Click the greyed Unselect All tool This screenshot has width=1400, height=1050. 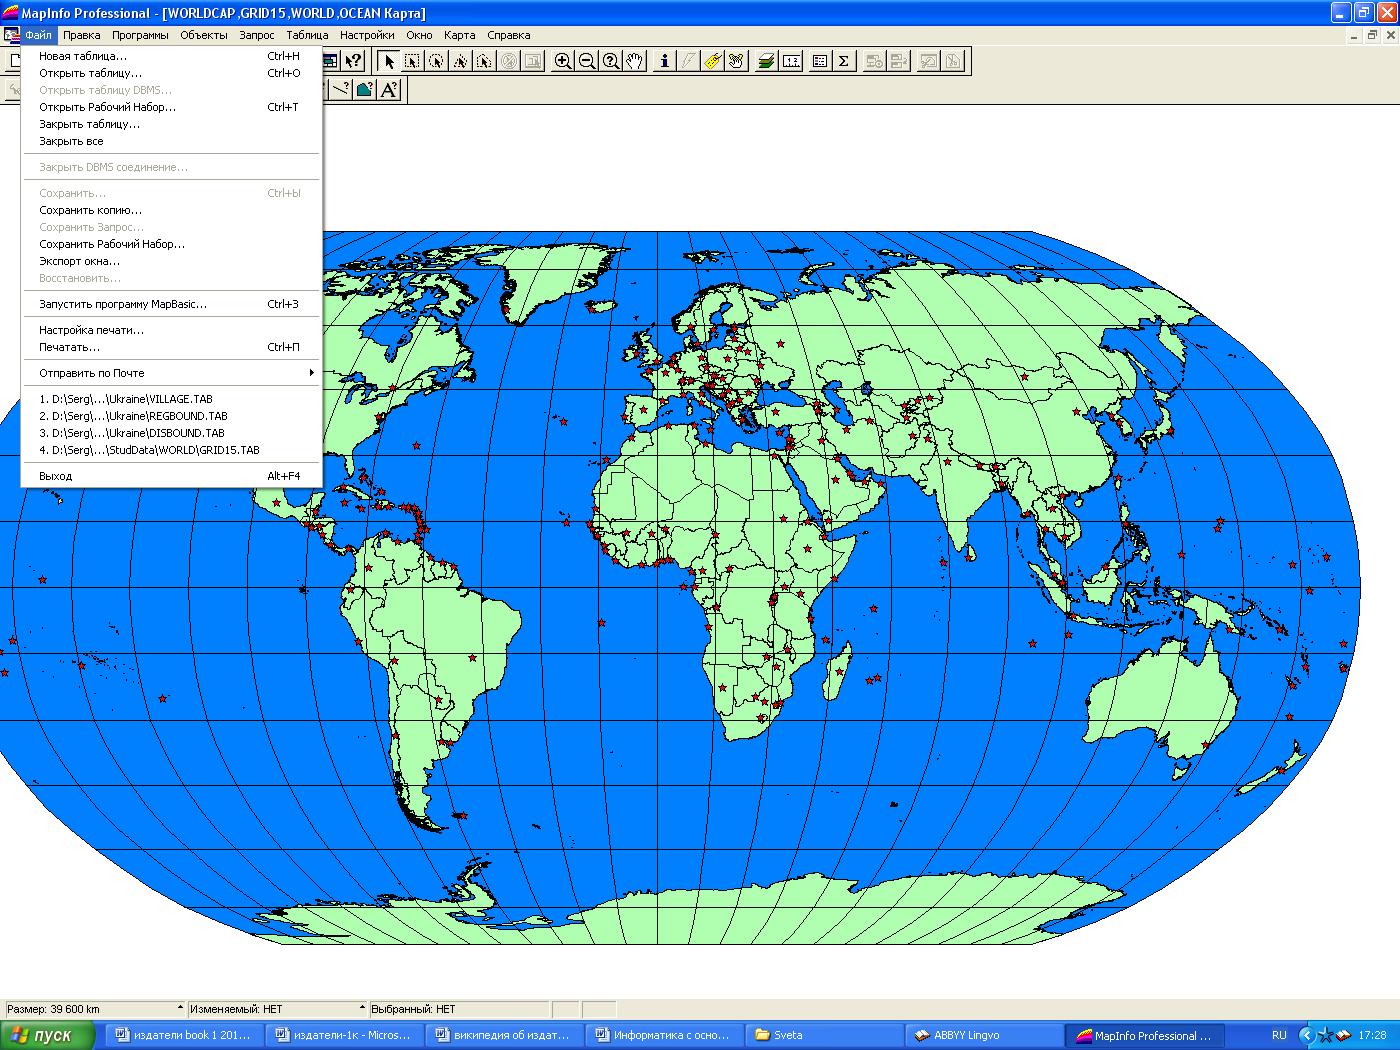click(508, 61)
